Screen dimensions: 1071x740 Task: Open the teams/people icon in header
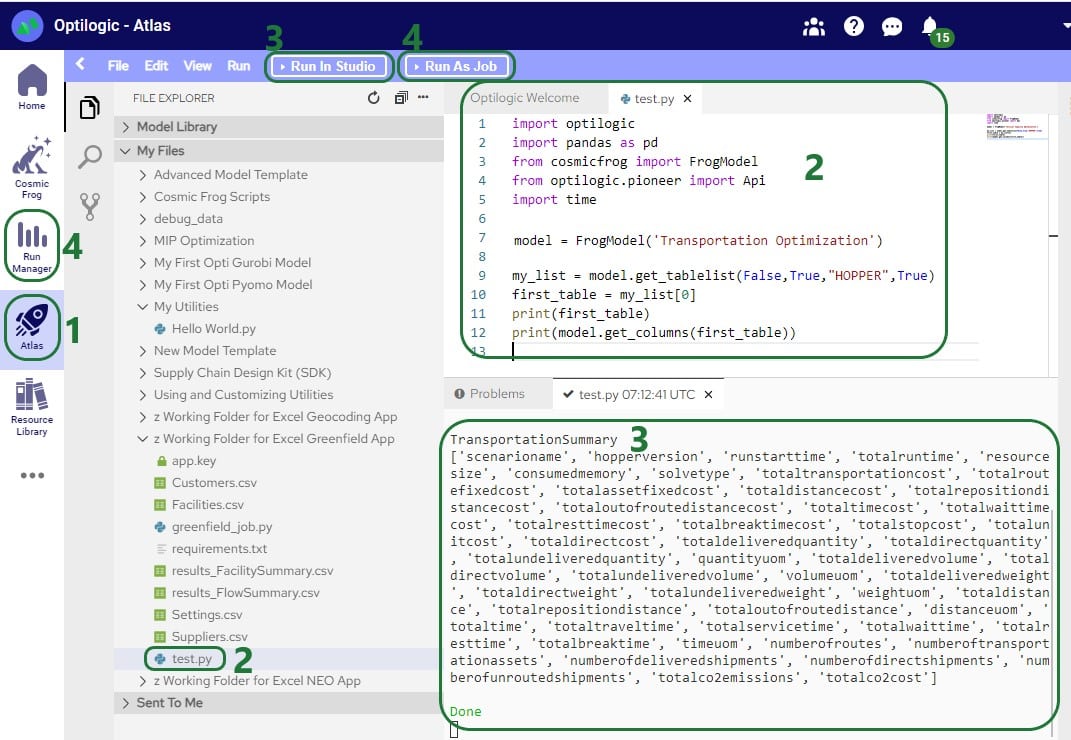coord(813,27)
